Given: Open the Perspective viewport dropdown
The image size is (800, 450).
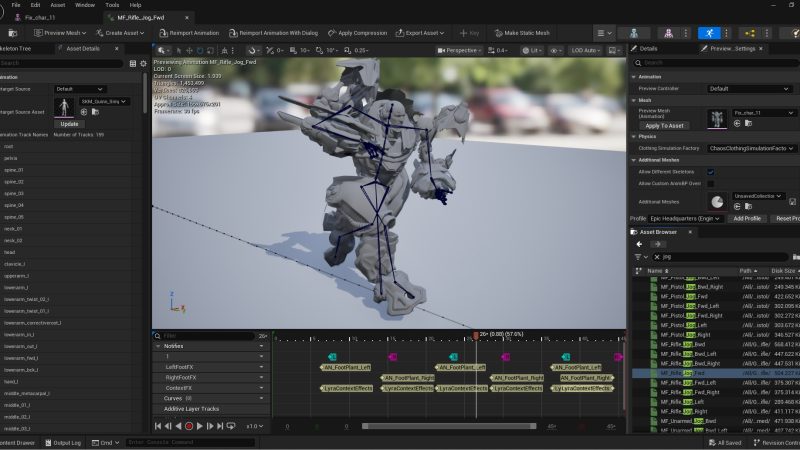Looking at the screenshot, I should 461,50.
